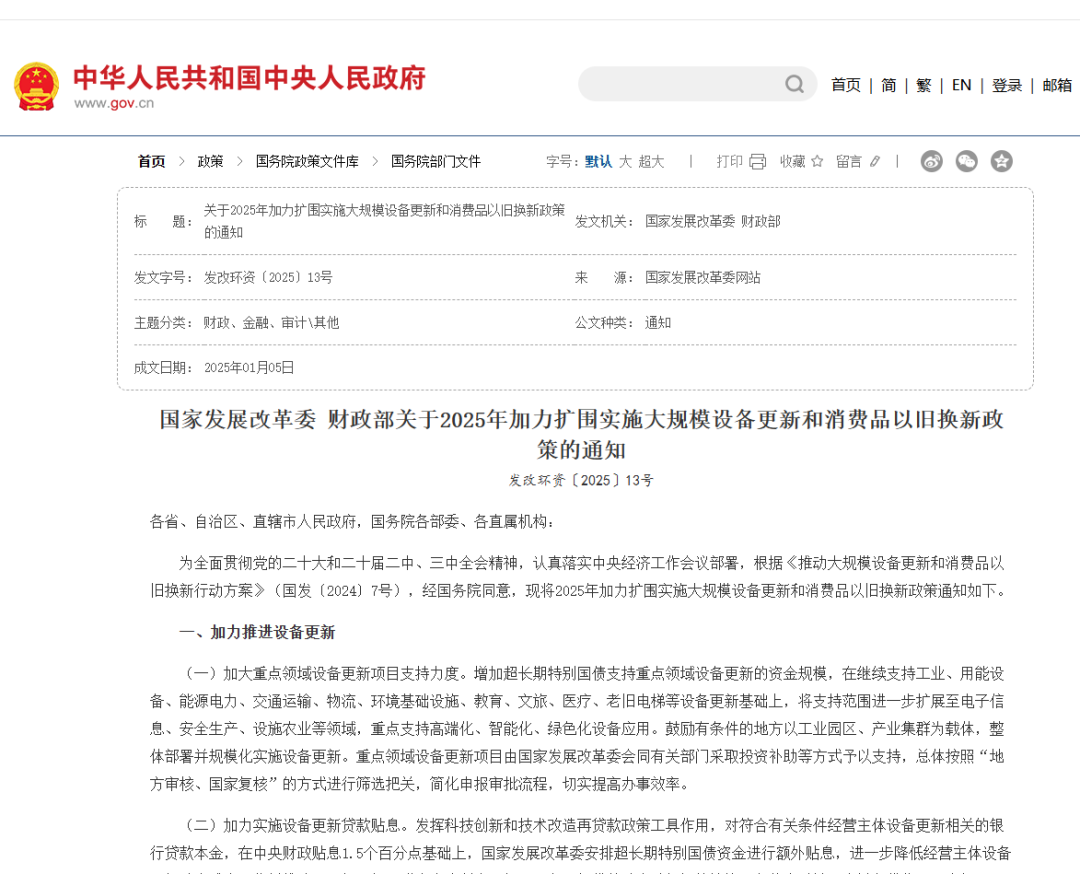Share the page to WeChat
The width and height of the screenshot is (1080, 874).
(x=966, y=161)
